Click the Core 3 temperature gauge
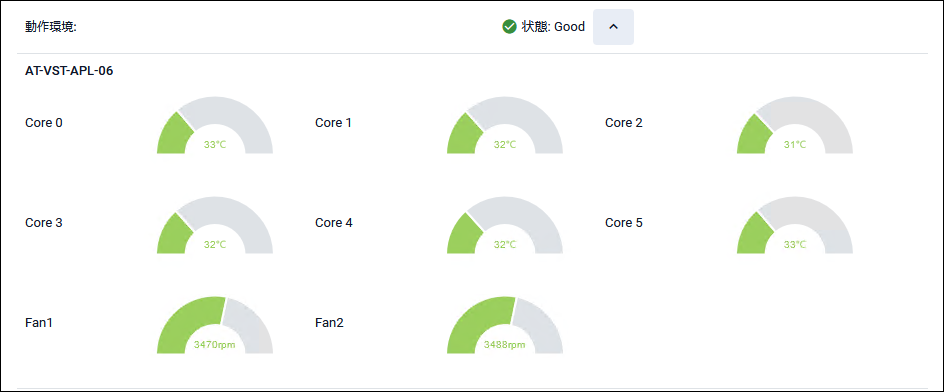 click(x=215, y=225)
